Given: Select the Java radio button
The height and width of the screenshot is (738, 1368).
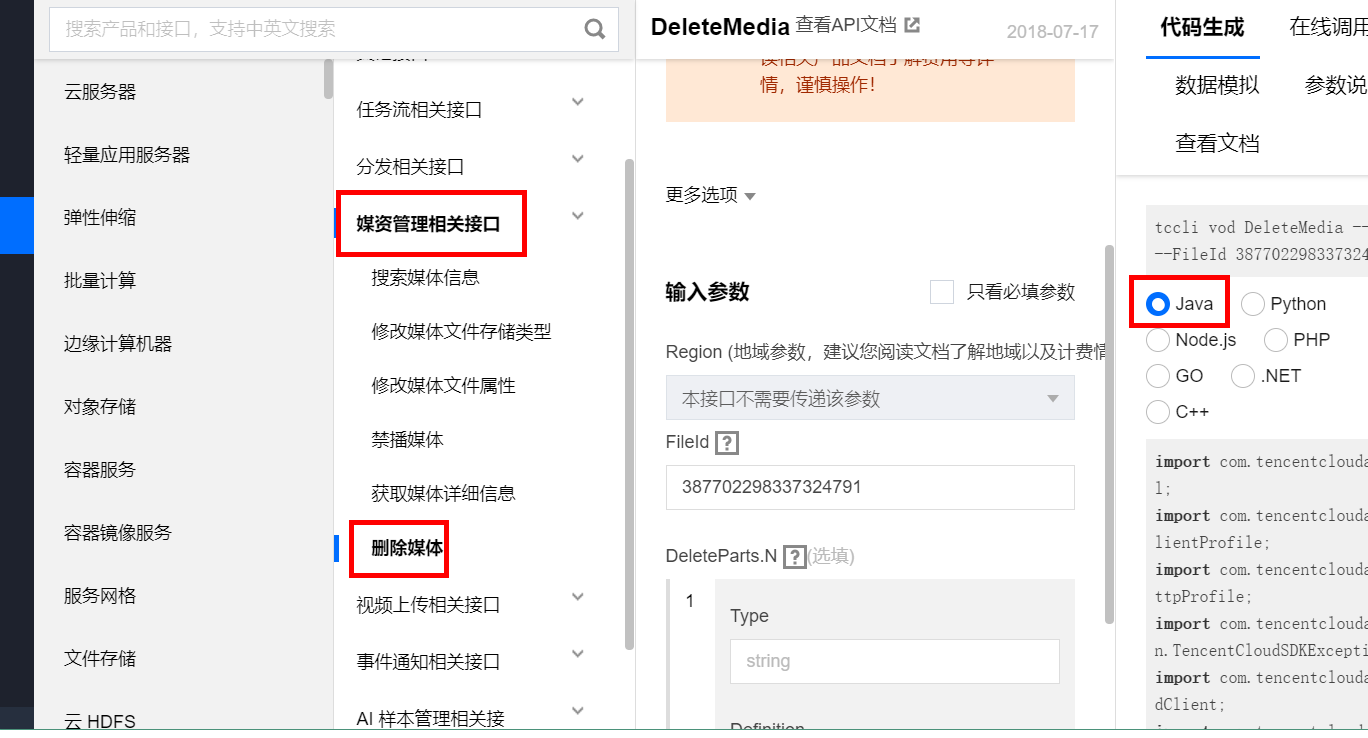Looking at the screenshot, I should click(x=1157, y=302).
